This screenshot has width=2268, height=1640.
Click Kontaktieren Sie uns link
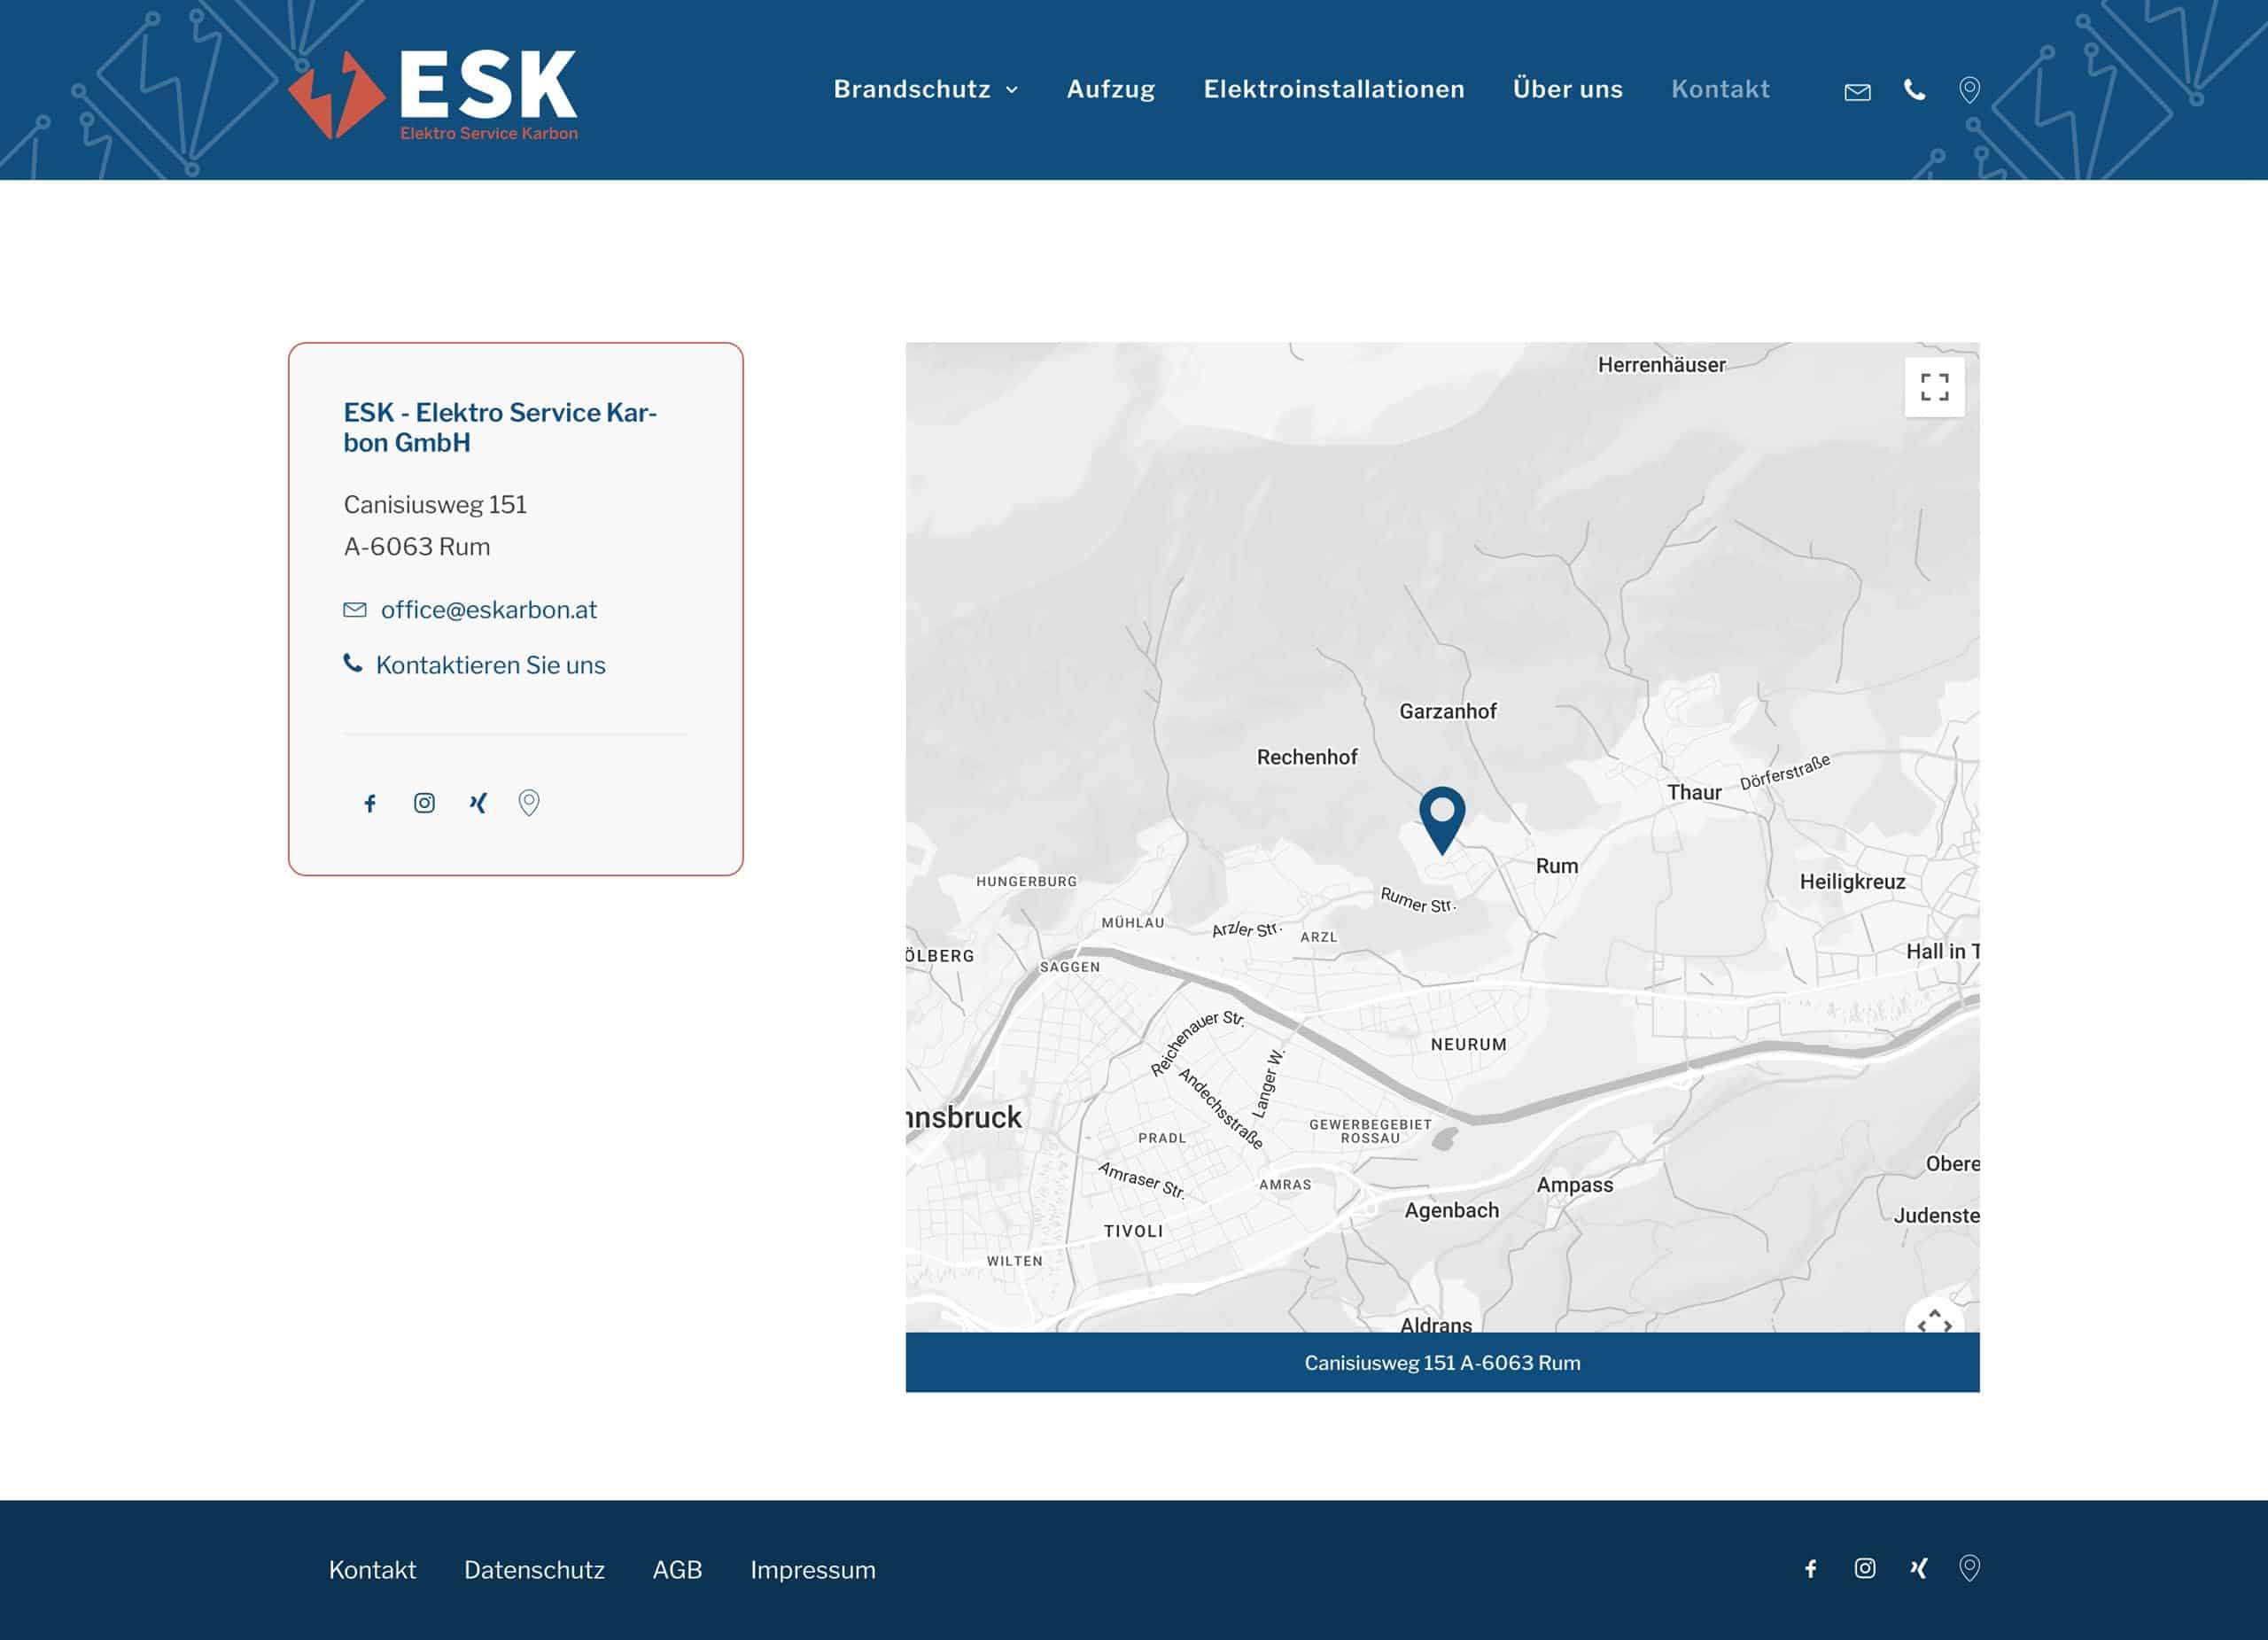(490, 665)
